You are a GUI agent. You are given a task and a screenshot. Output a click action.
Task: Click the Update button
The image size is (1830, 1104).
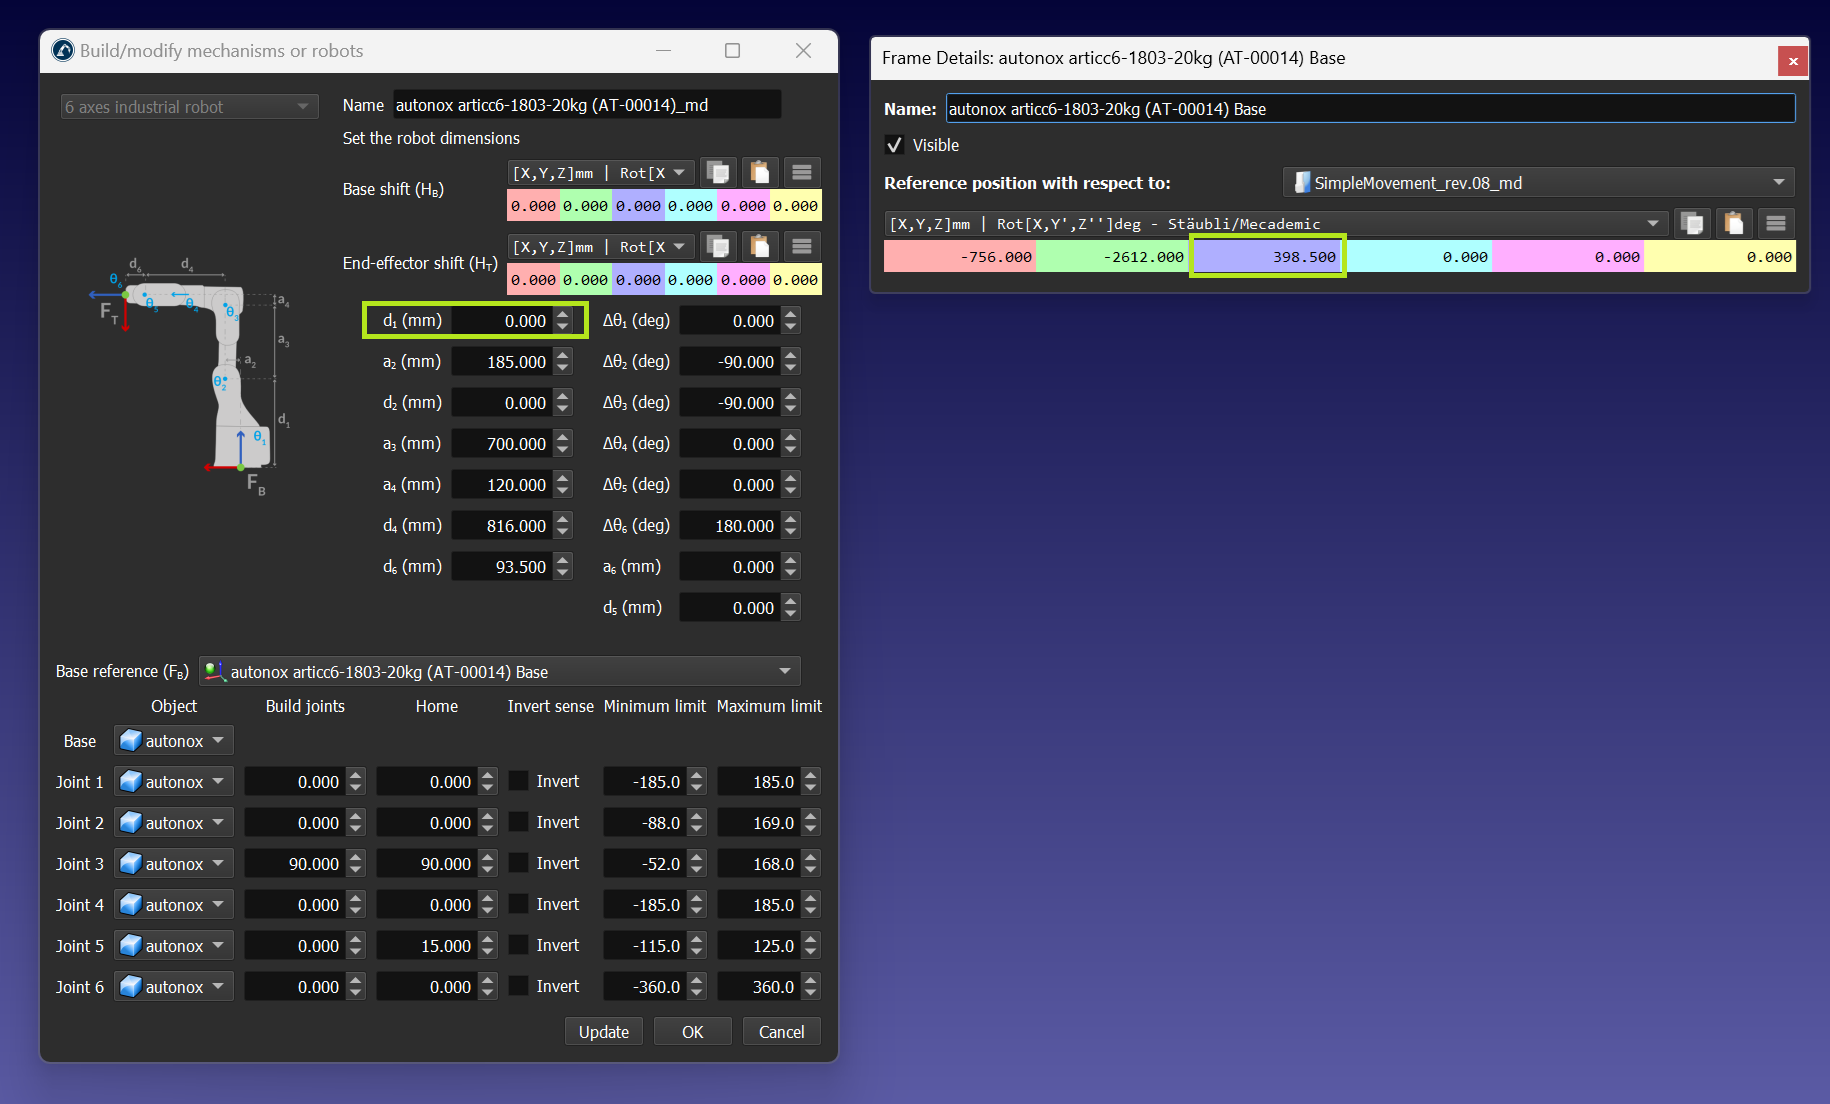(x=603, y=1032)
